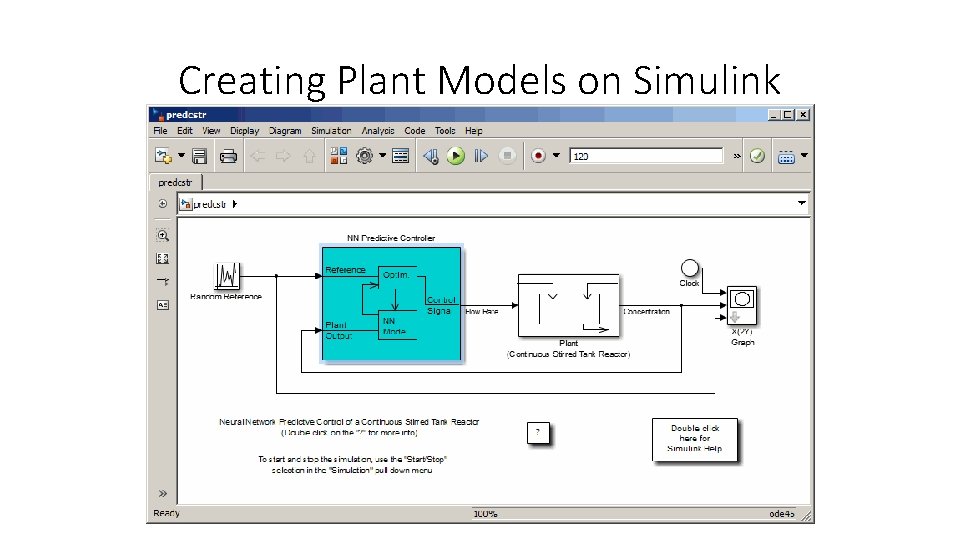Click the Print icon

(x=228, y=156)
